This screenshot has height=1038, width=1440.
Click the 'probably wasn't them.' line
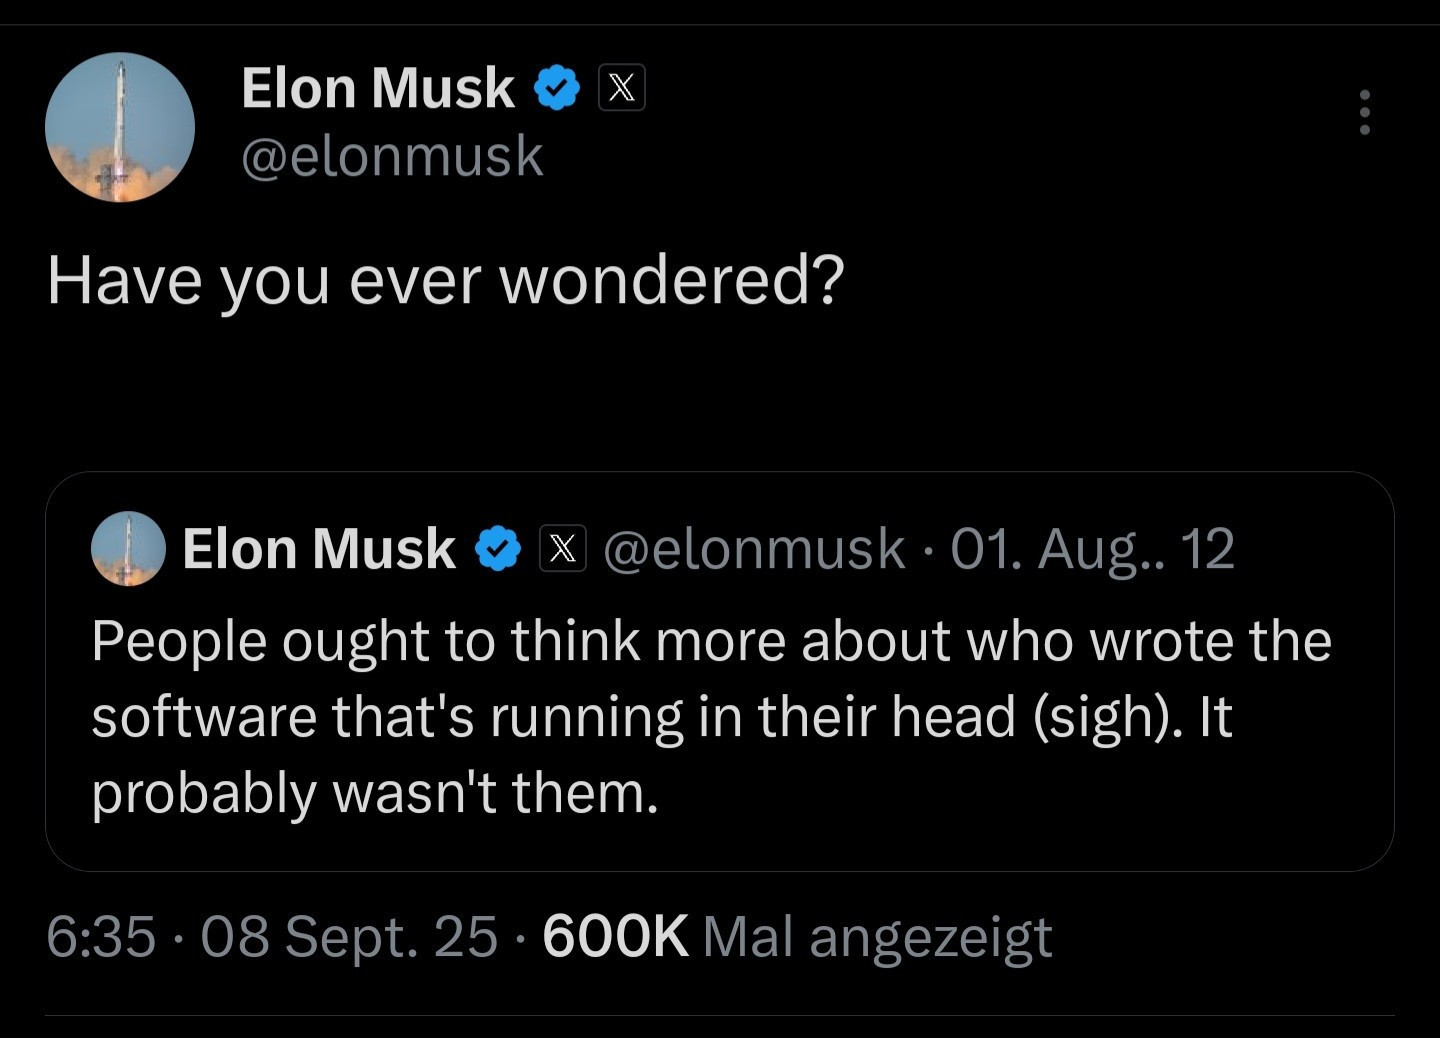coord(375,792)
